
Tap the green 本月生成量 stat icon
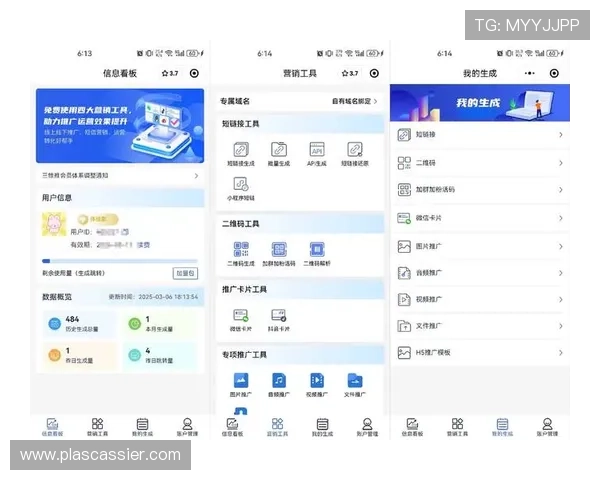click(135, 324)
